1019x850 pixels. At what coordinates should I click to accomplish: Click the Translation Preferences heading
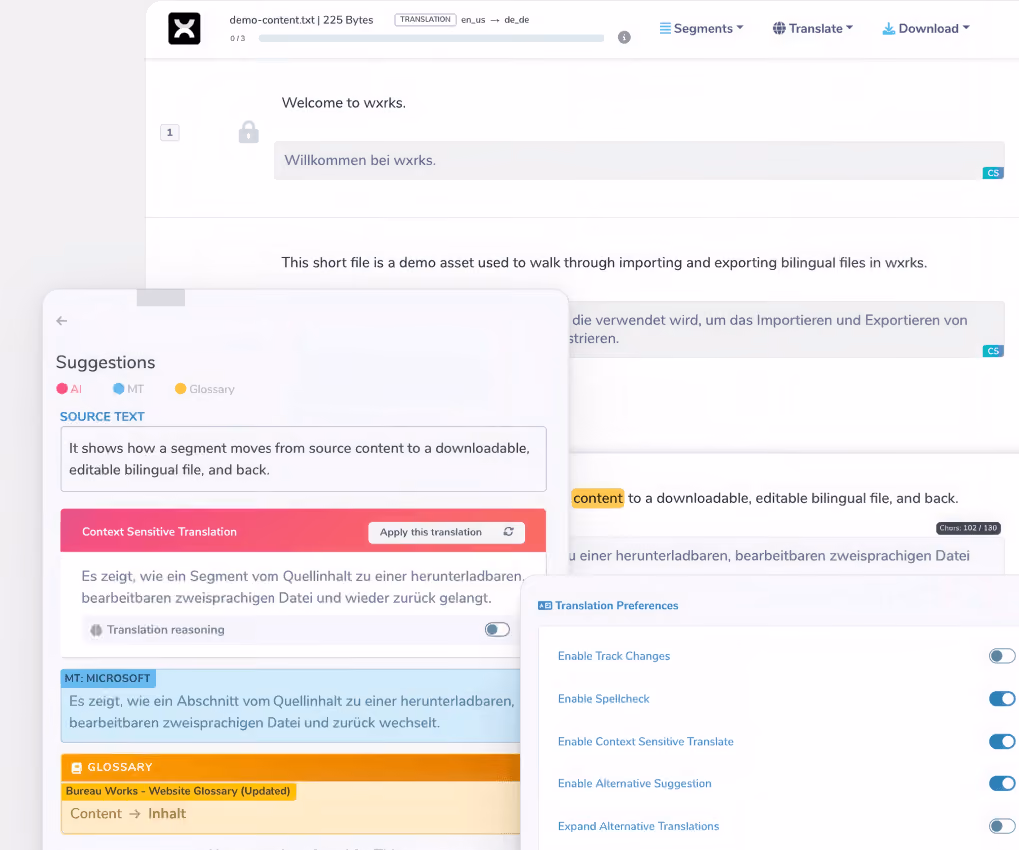tap(616, 606)
